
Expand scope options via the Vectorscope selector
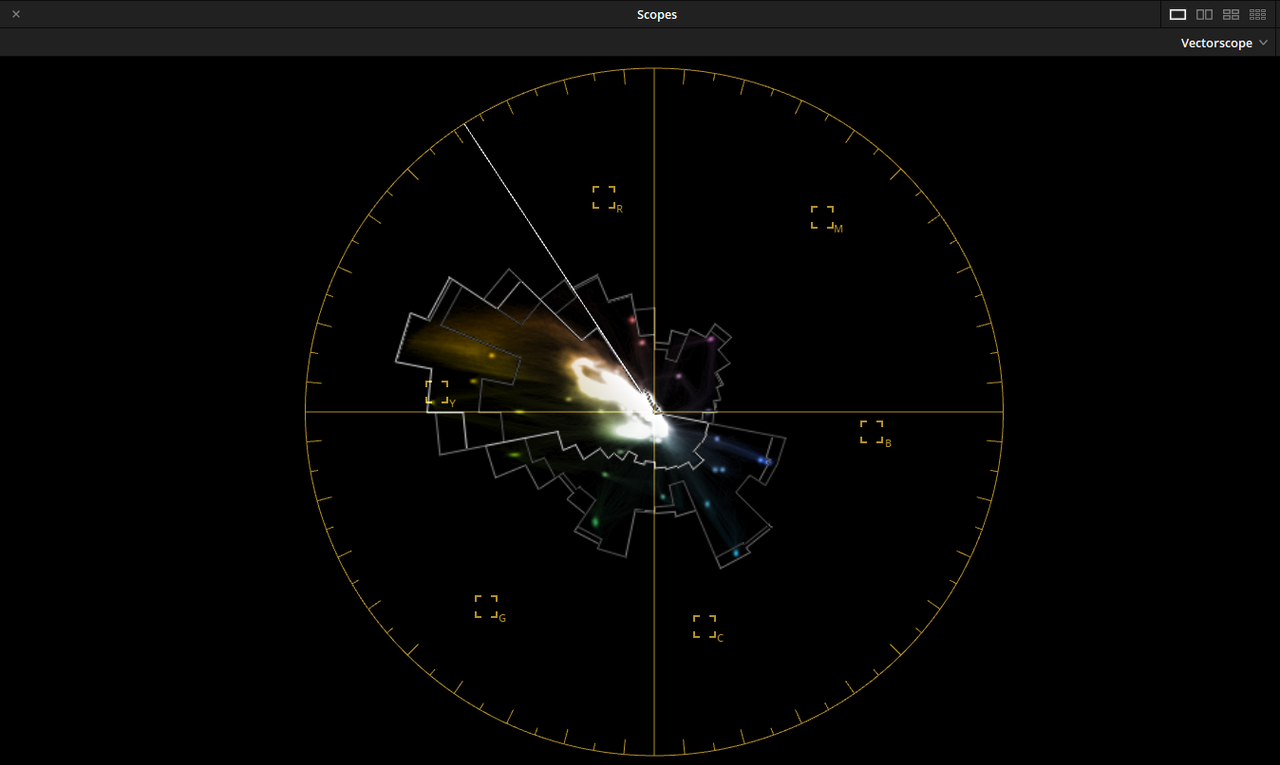[x=1222, y=43]
